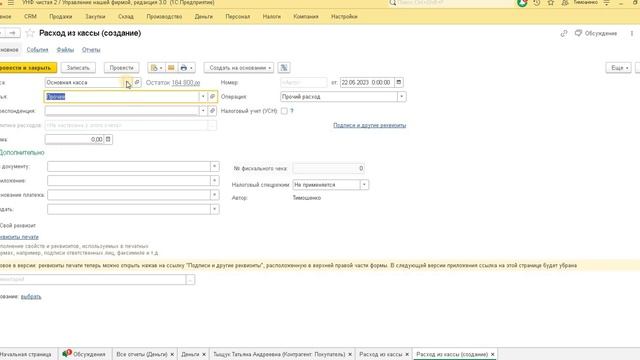Screen dimensions: 640x360
Task: Open the Корреспонденция field link icon
Action: coord(212,111)
